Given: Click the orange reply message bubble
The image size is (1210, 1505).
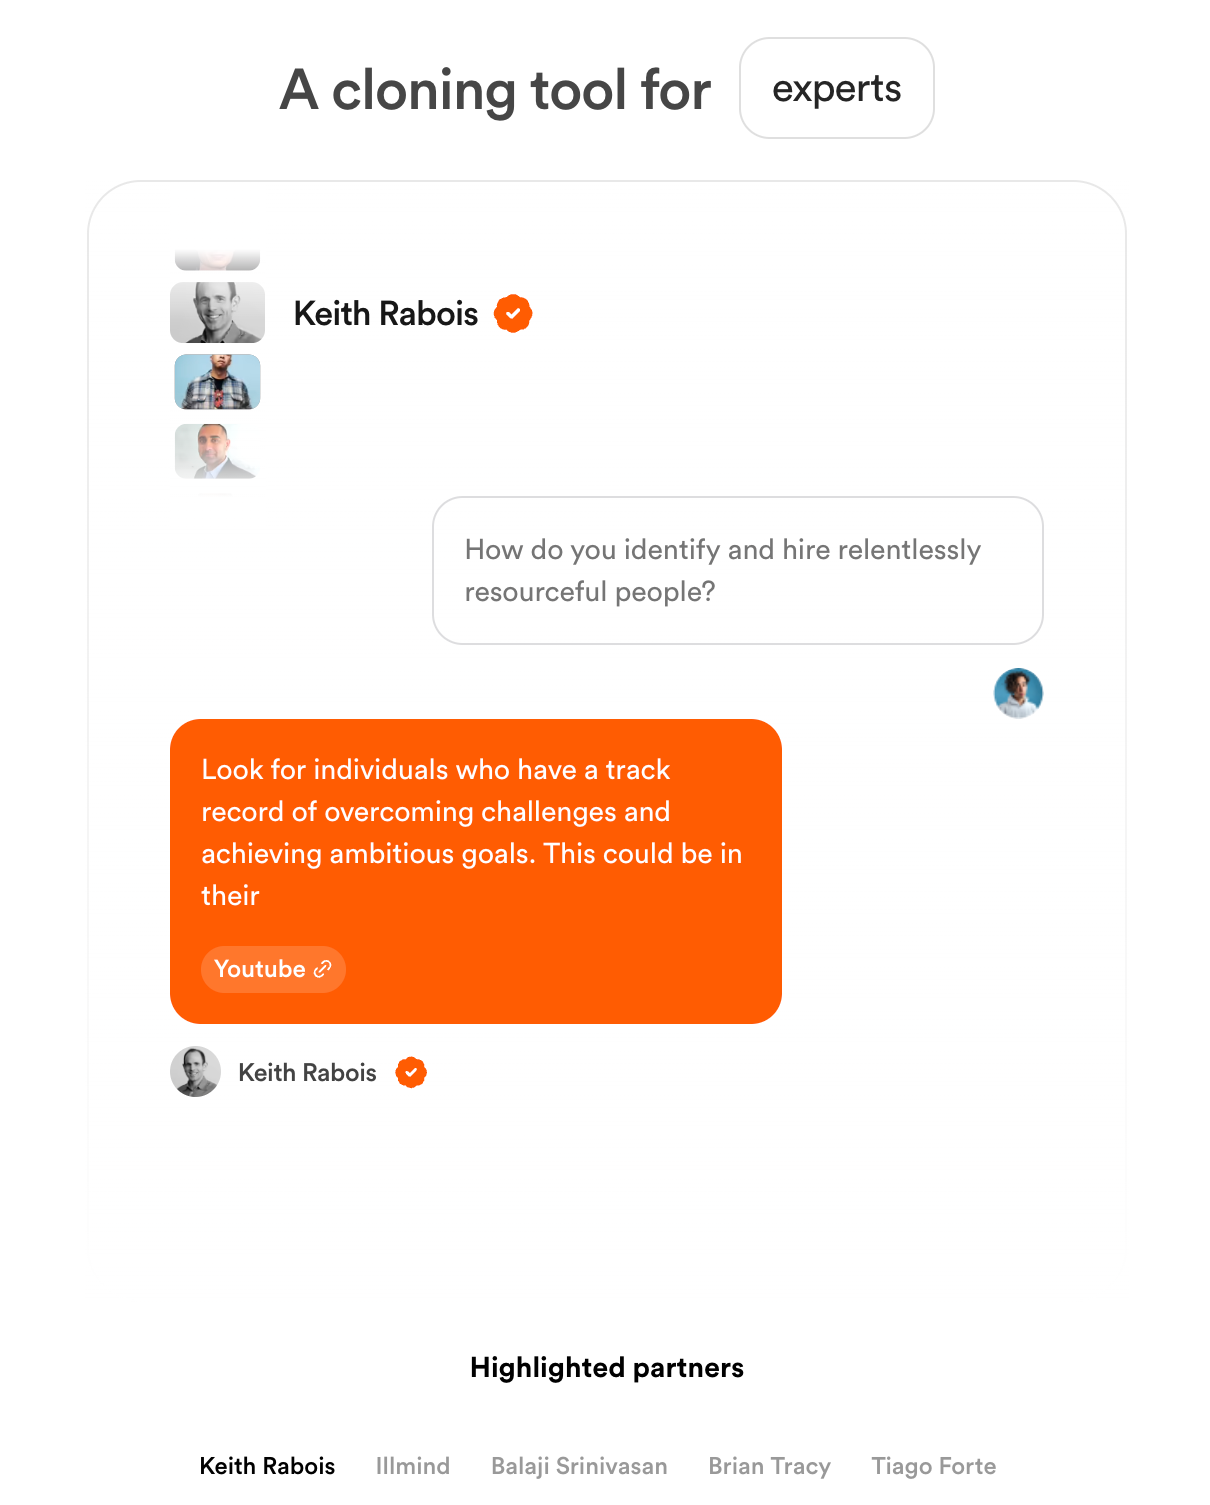Looking at the screenshot, I should point(475,850).
